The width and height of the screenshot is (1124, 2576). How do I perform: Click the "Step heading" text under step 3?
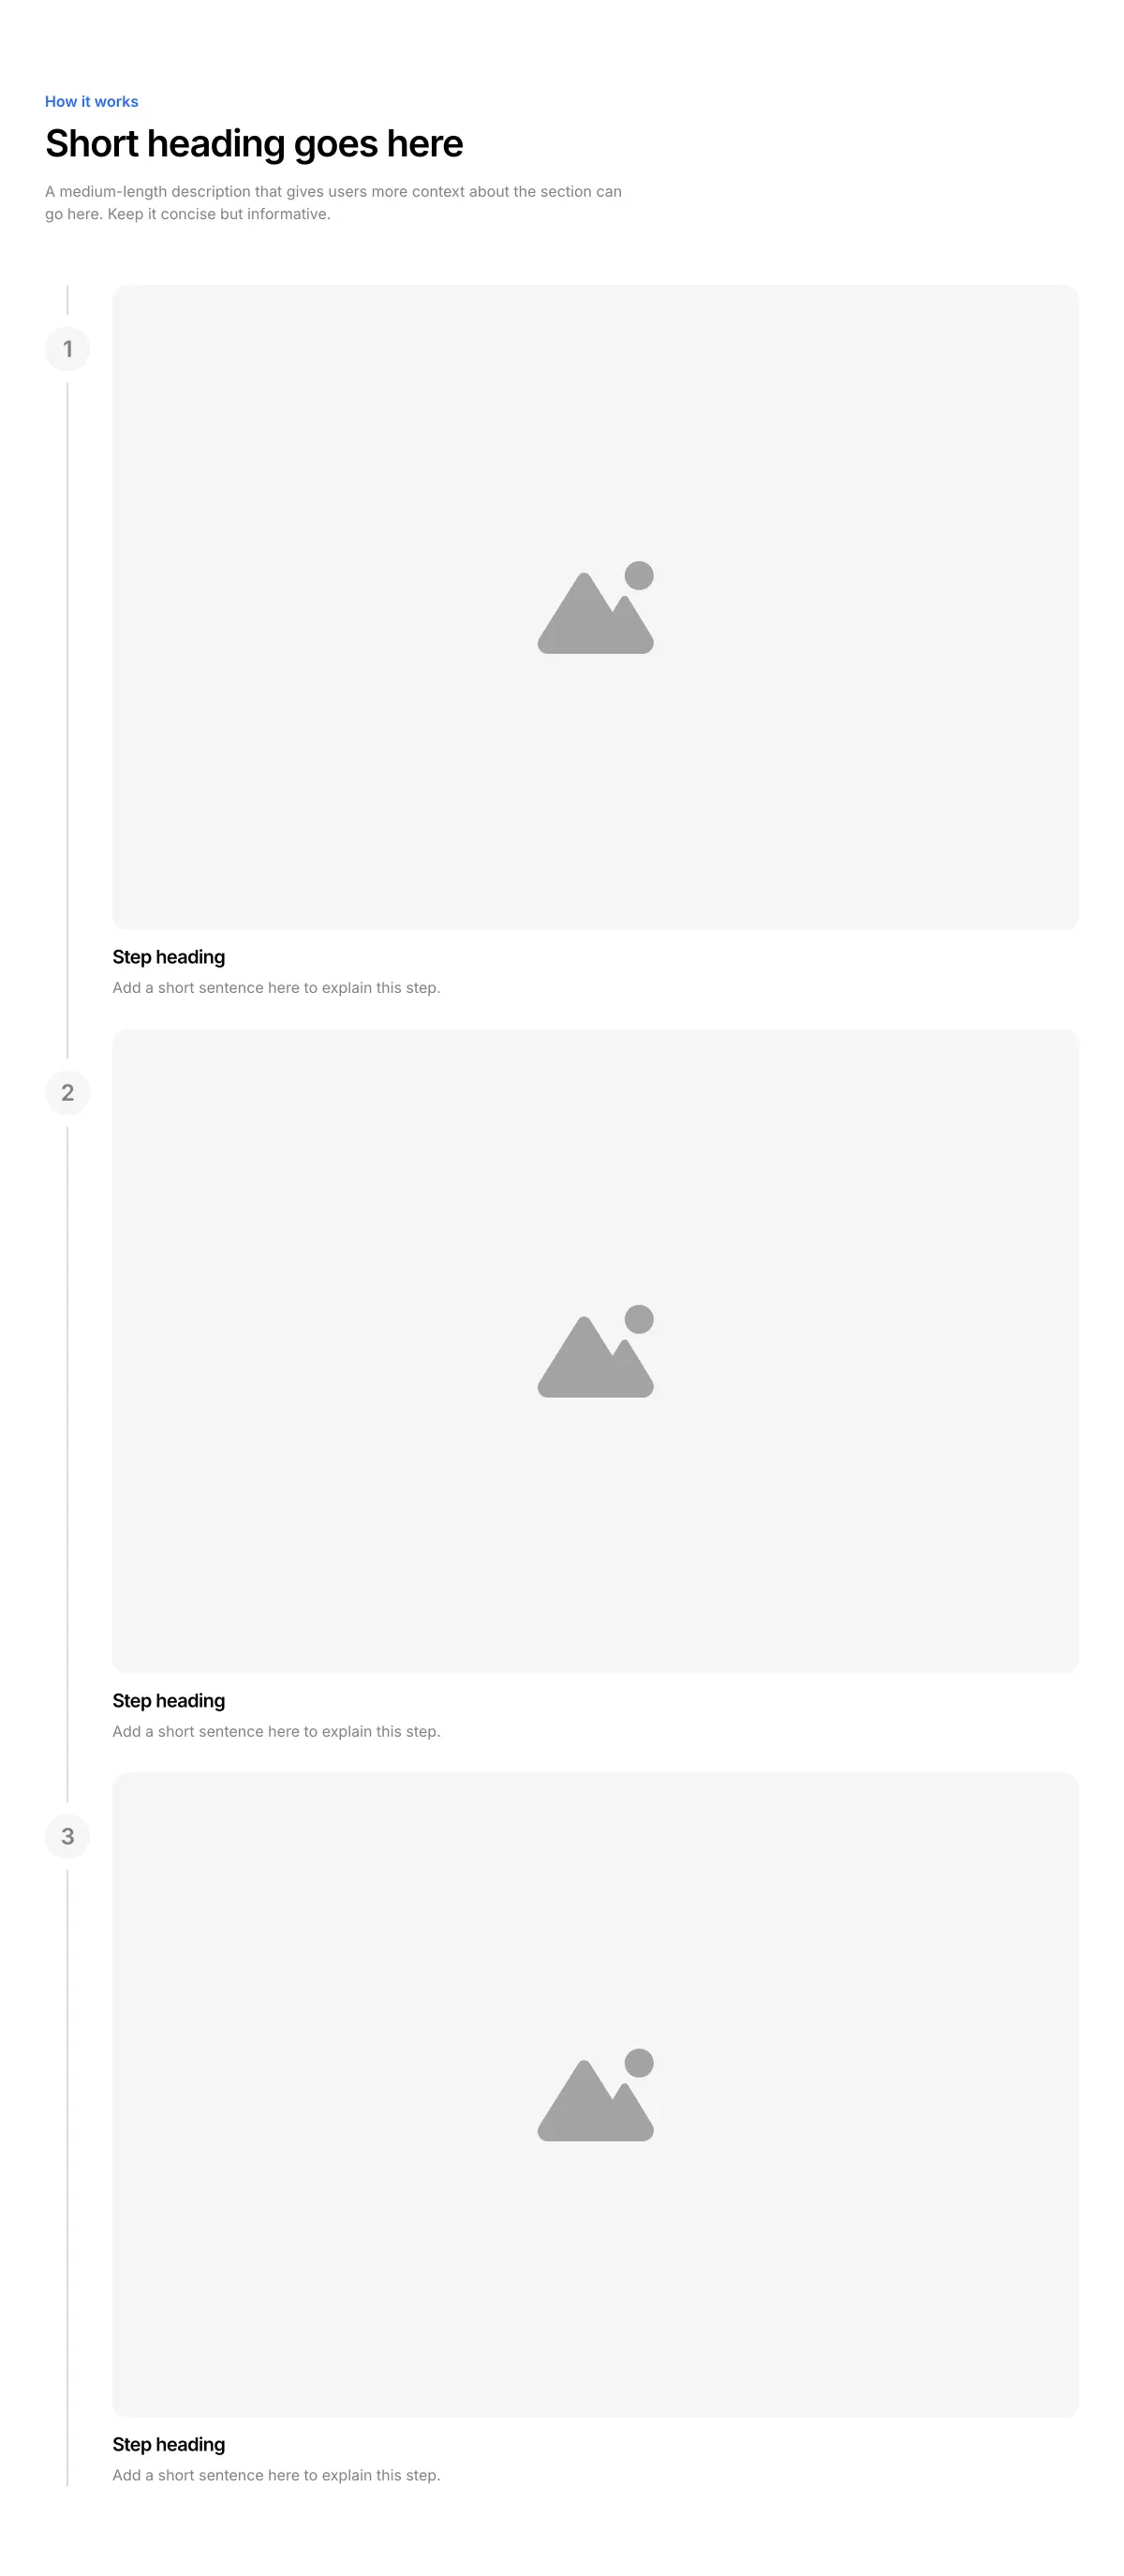point(169,2444)
